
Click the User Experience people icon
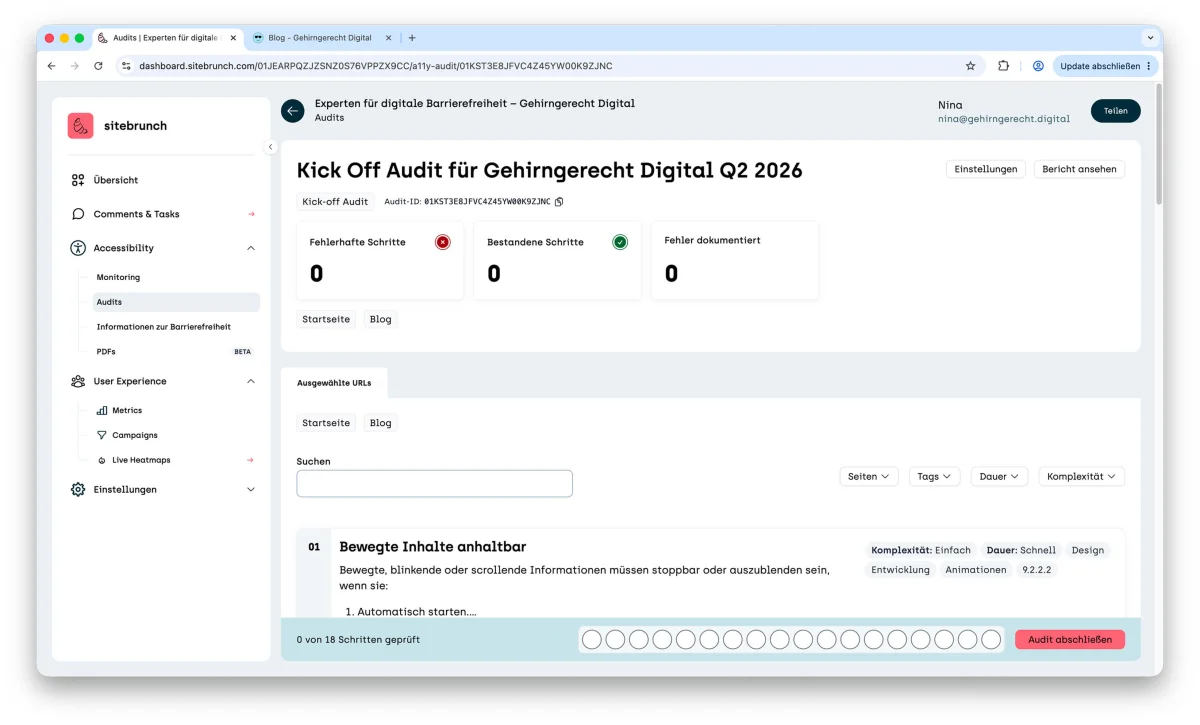[x=78, y=381]
